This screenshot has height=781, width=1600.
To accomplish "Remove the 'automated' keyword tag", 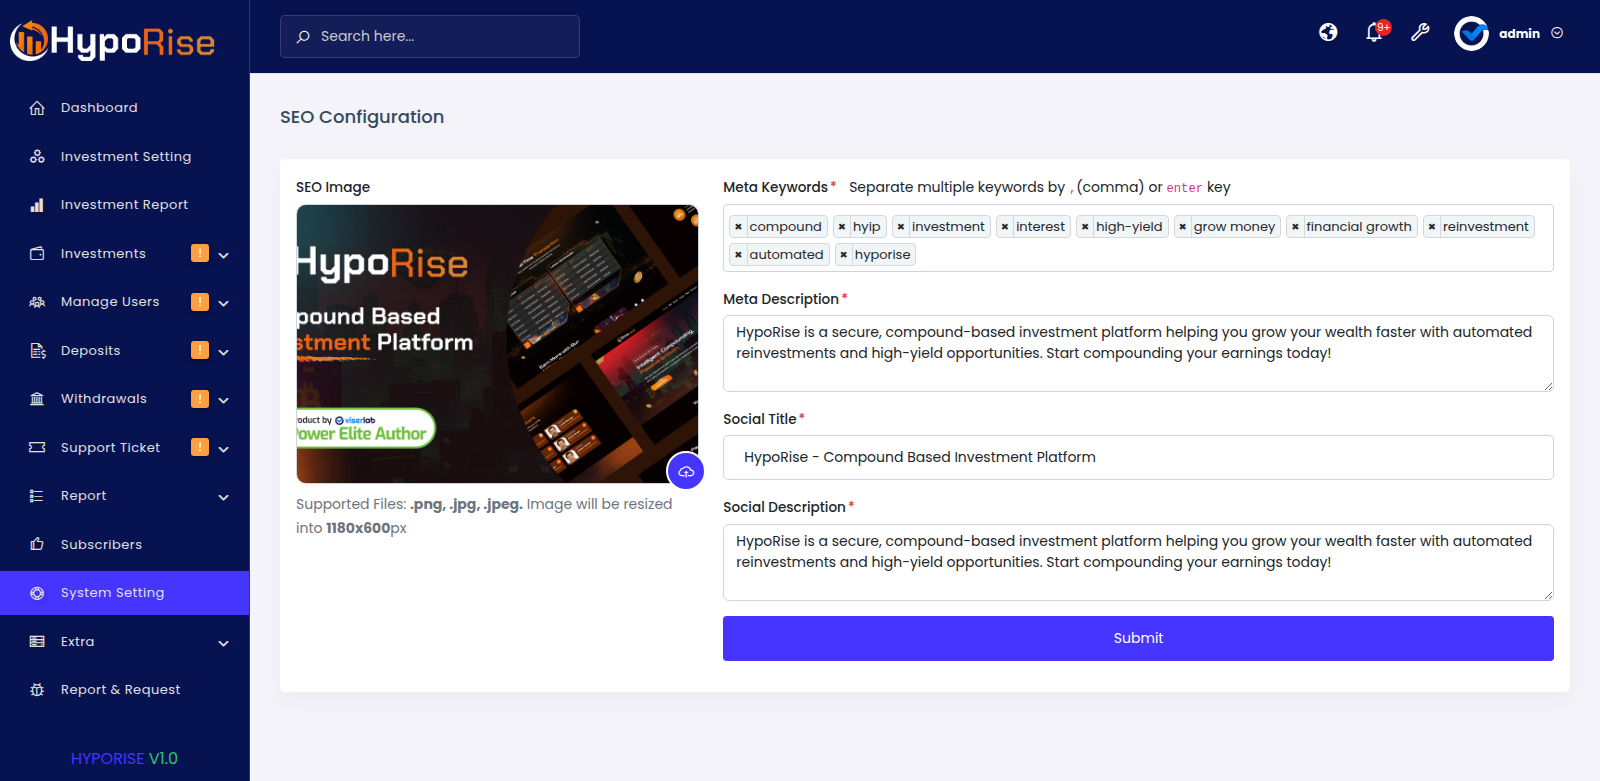I will 738,255.
